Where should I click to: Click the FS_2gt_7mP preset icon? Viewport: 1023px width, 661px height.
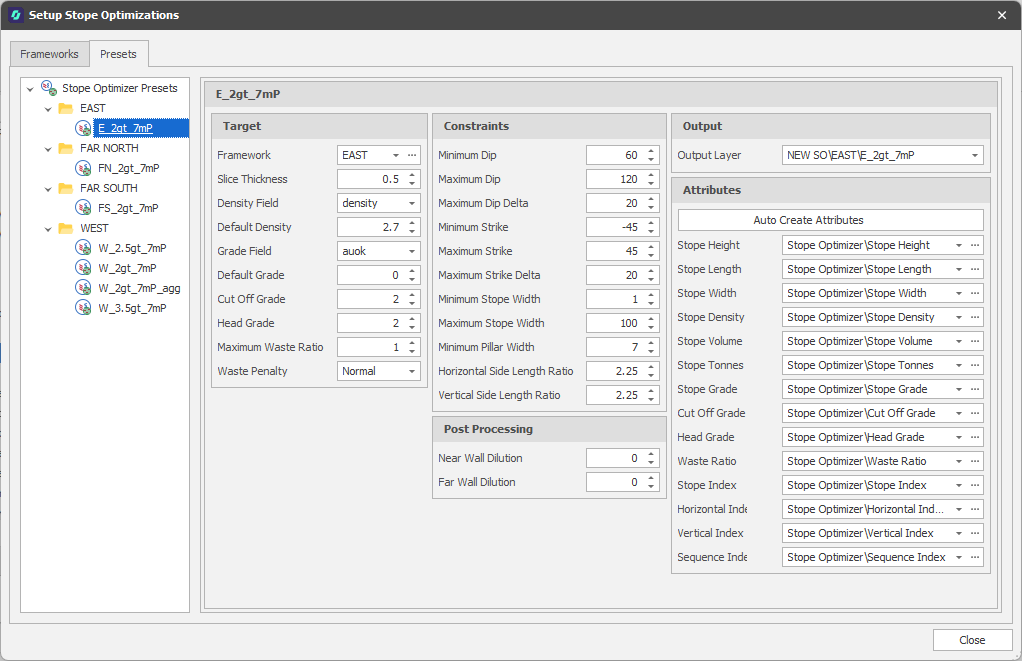coord(83,208)
